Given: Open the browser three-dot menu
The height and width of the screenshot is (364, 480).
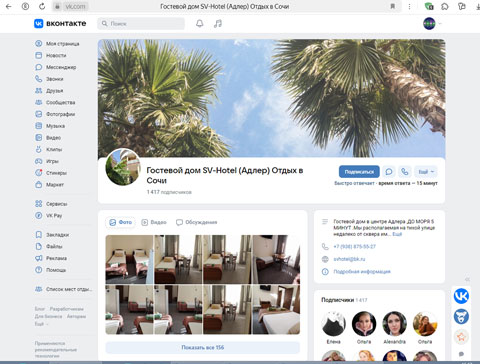Looking at the screenshot, I should click(409, 6).
